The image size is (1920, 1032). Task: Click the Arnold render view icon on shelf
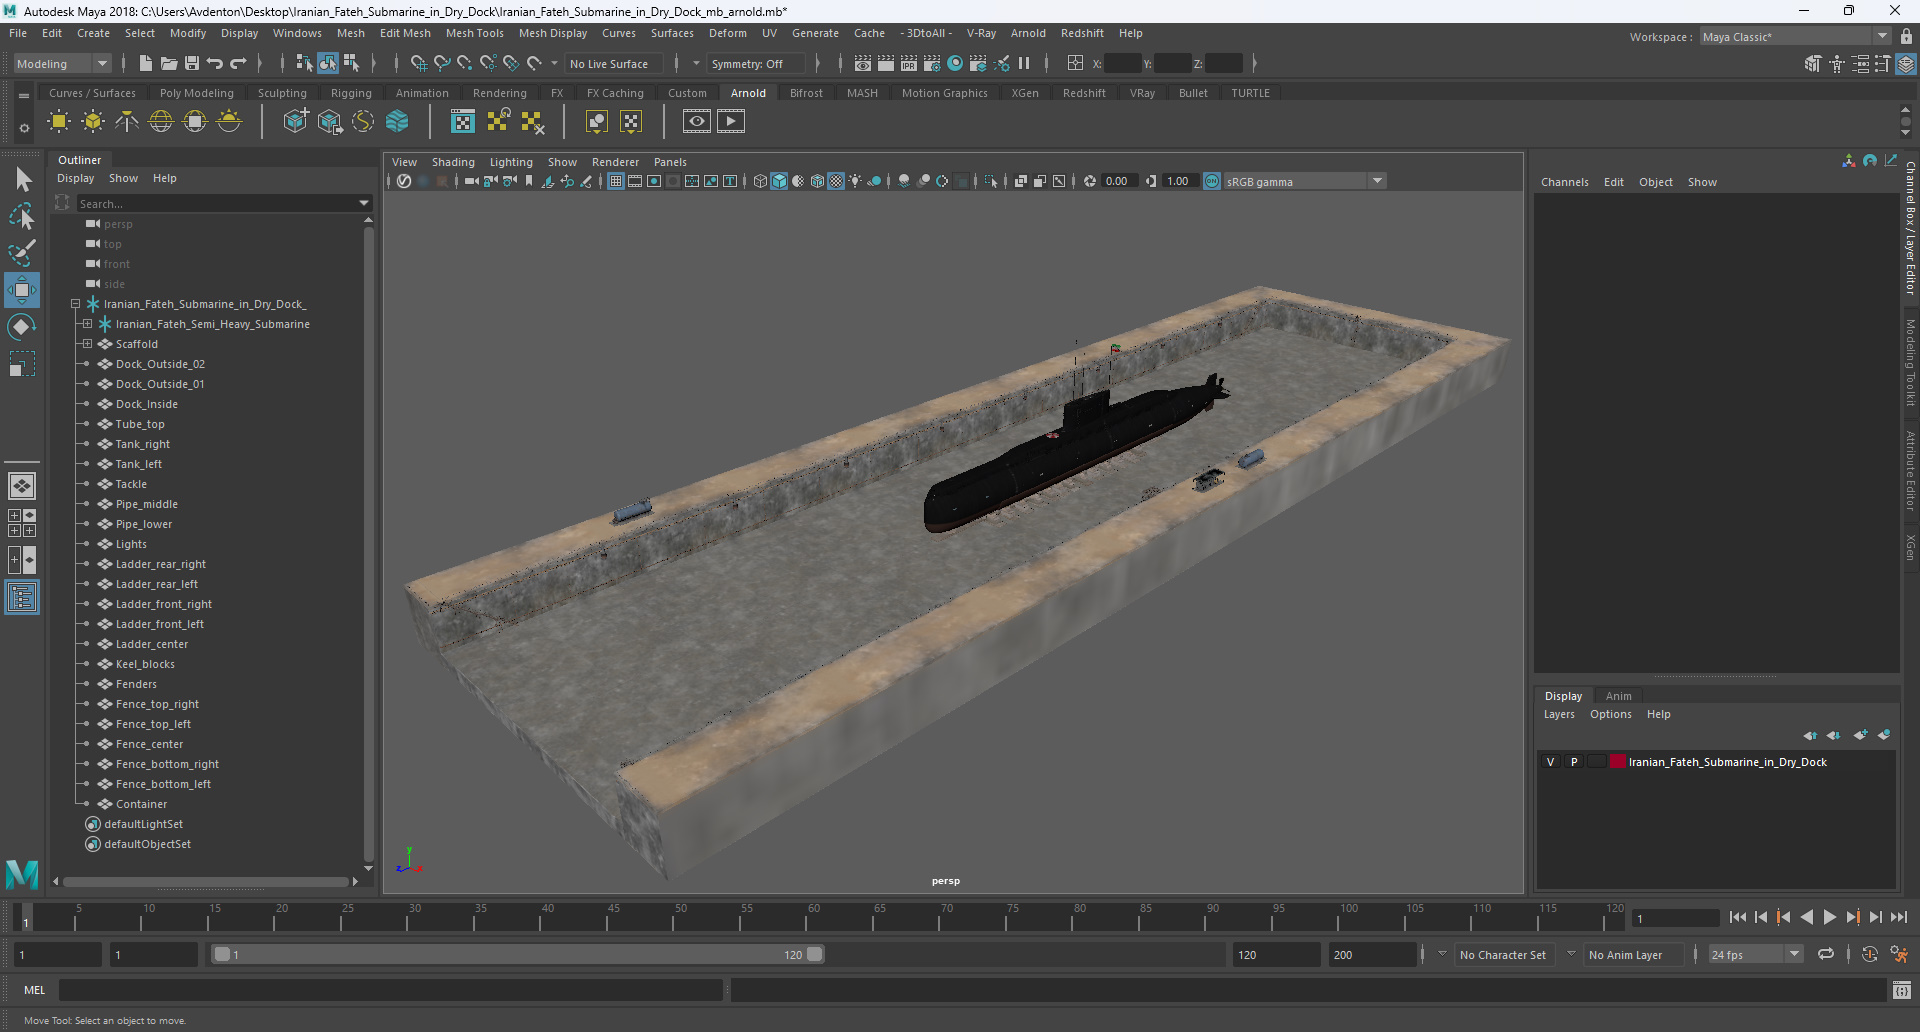(x=697, y=122)
